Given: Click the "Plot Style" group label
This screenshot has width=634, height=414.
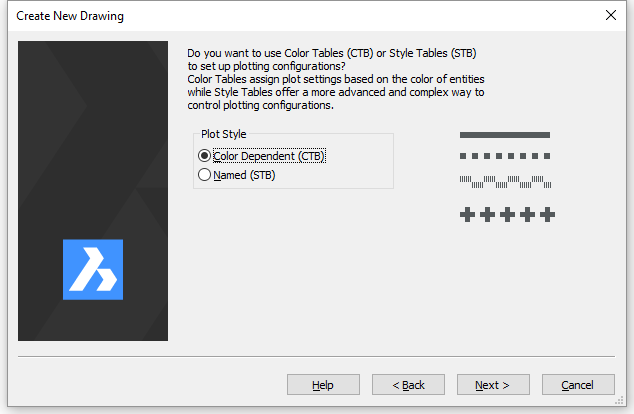Looking at the screenshot, I should [223, 134].
